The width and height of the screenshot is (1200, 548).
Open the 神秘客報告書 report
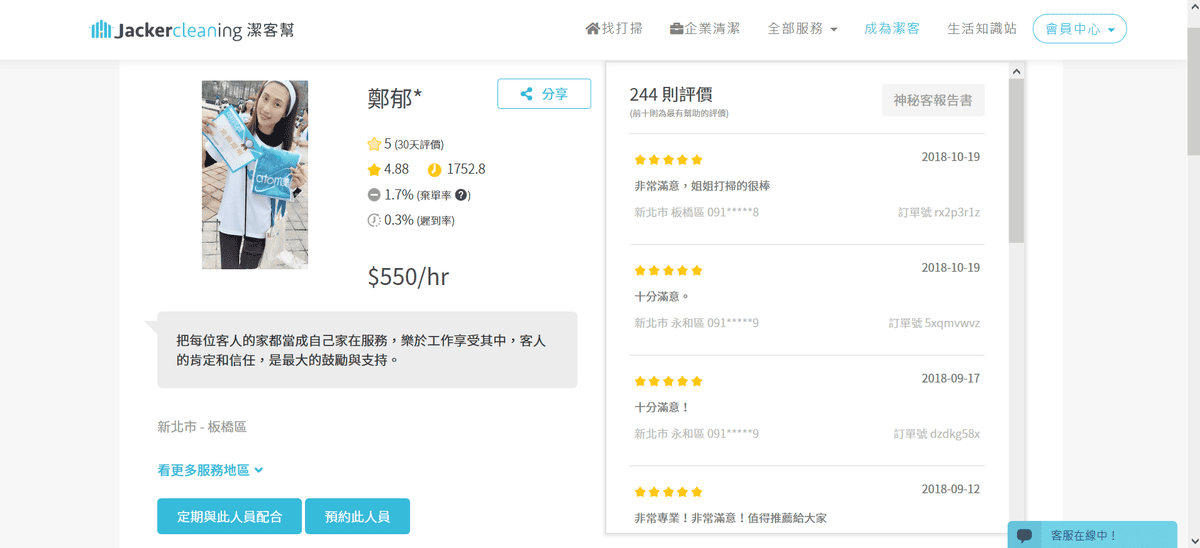pos(932,100)
